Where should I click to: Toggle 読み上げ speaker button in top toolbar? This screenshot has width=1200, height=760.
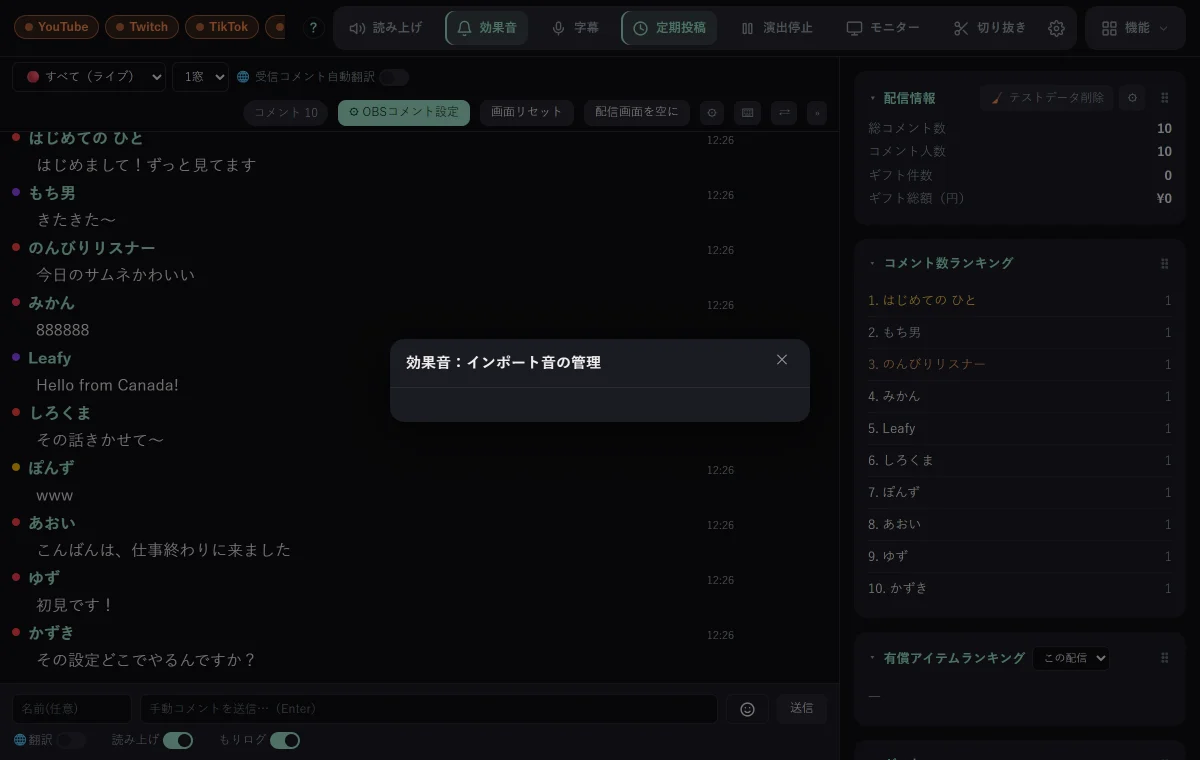(386, 28)
